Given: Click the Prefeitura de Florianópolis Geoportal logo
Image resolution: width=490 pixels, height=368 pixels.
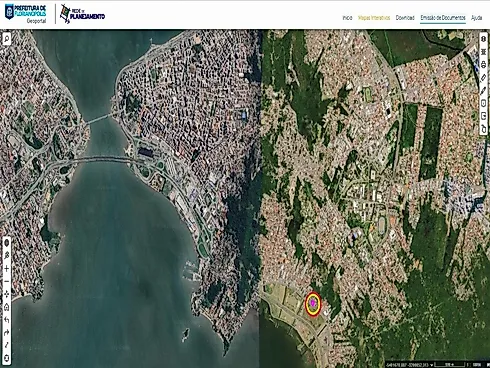Looking at the screenshot, I should pos(25,14).
